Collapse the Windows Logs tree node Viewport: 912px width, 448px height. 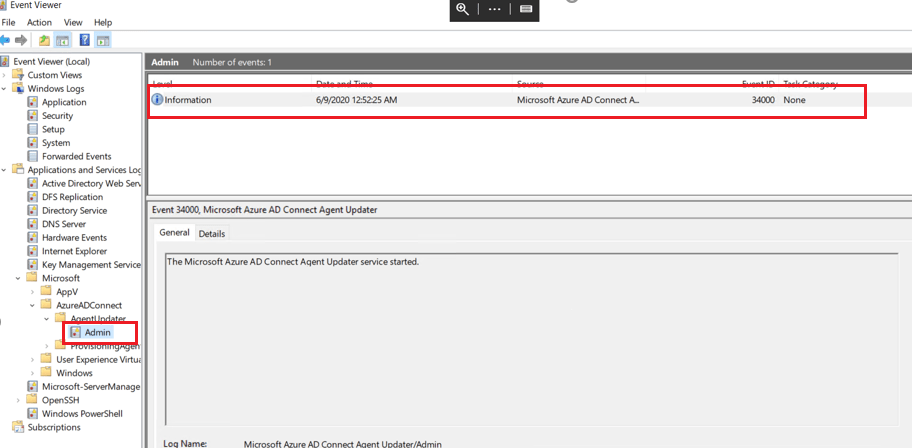(x=4, y=89)
